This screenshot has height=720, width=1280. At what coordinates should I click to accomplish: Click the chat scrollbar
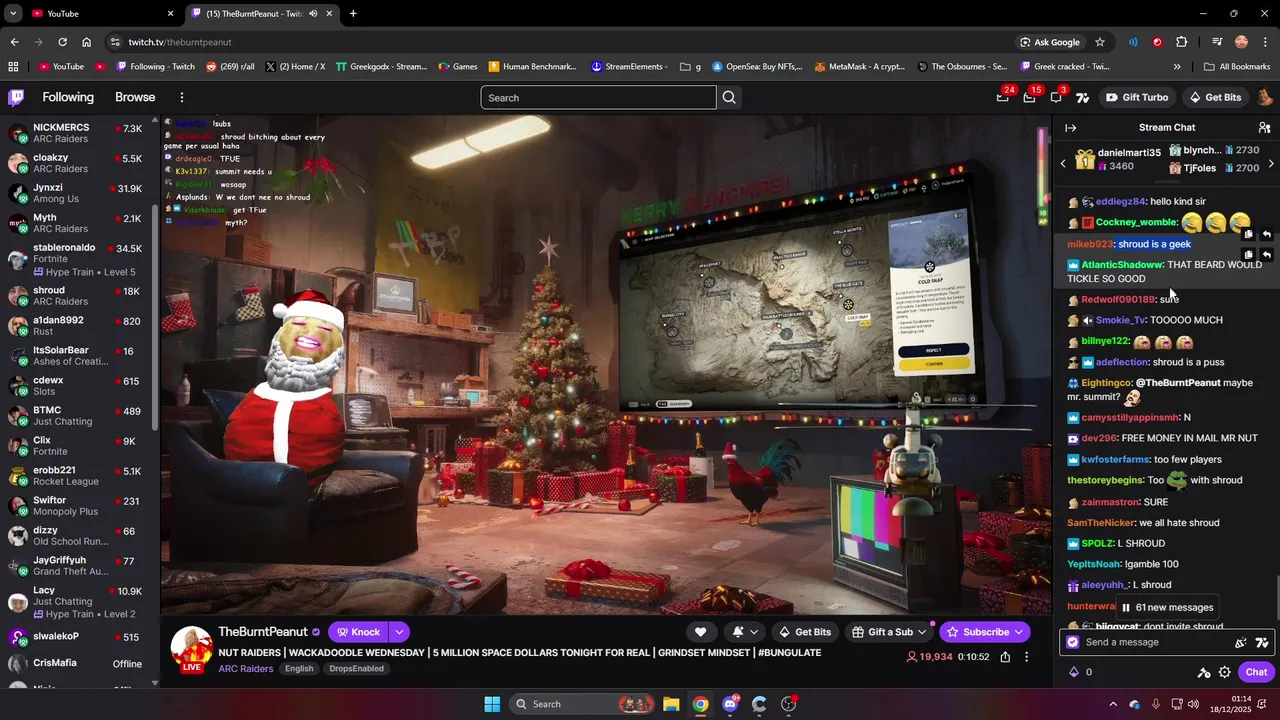pos(1276,600)
